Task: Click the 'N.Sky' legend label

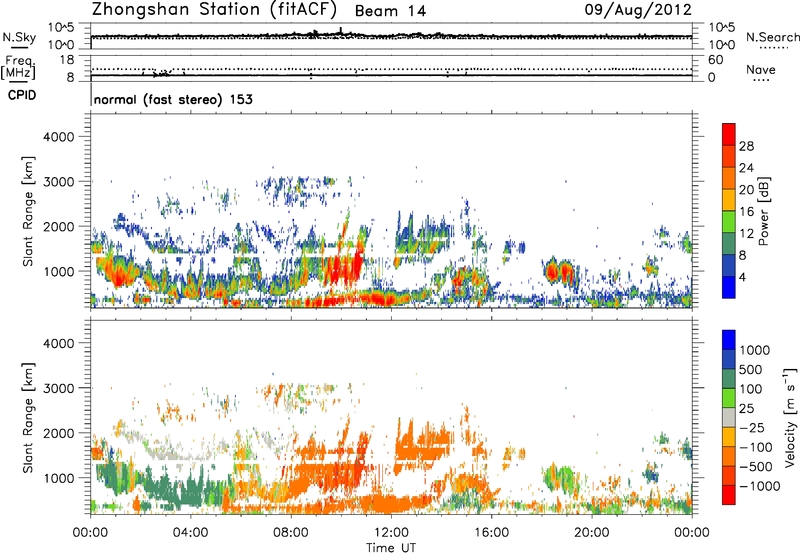Action: tap(19, 37)
